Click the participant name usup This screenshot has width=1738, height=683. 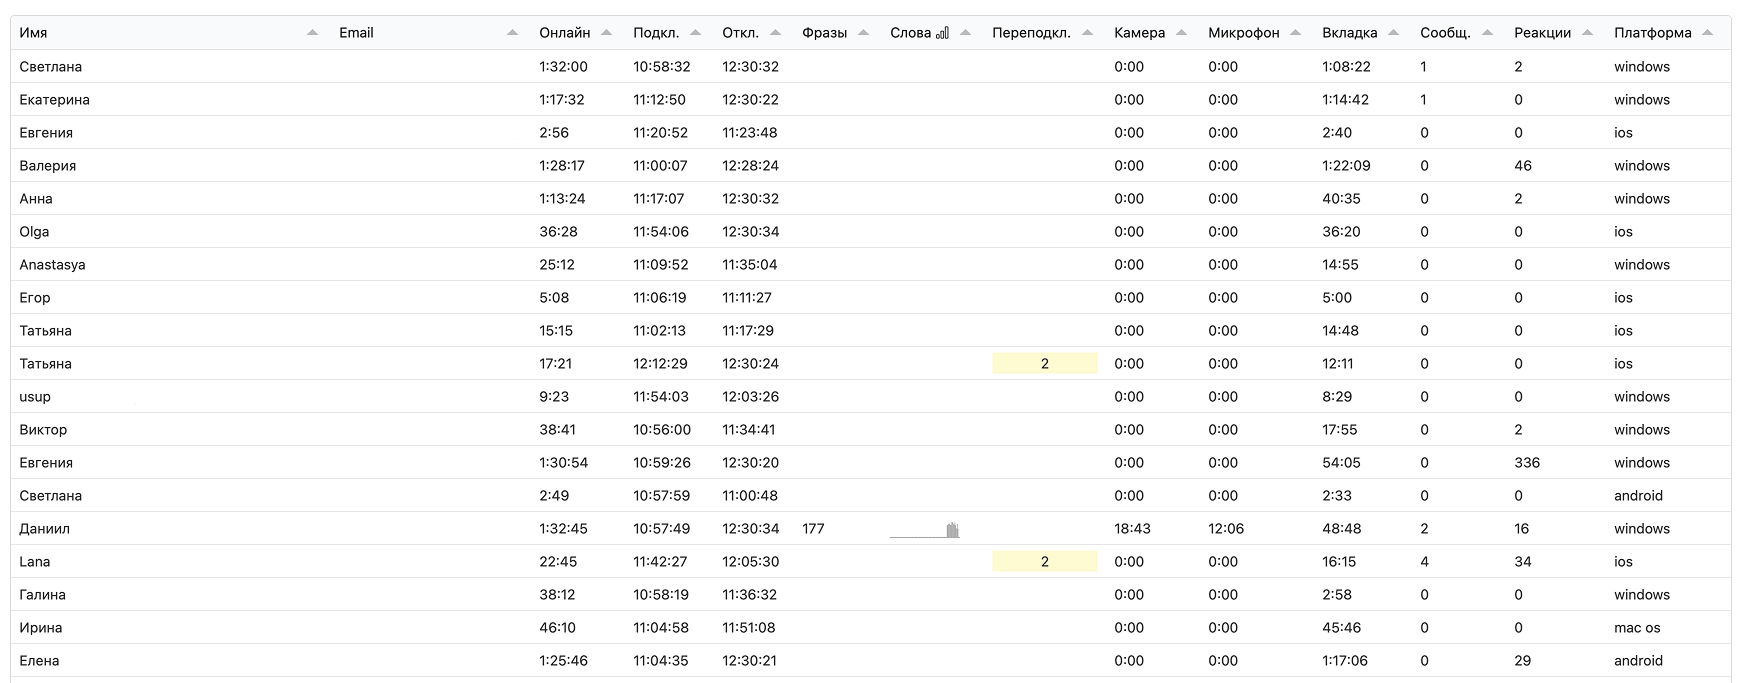click(x=35, y=397)
